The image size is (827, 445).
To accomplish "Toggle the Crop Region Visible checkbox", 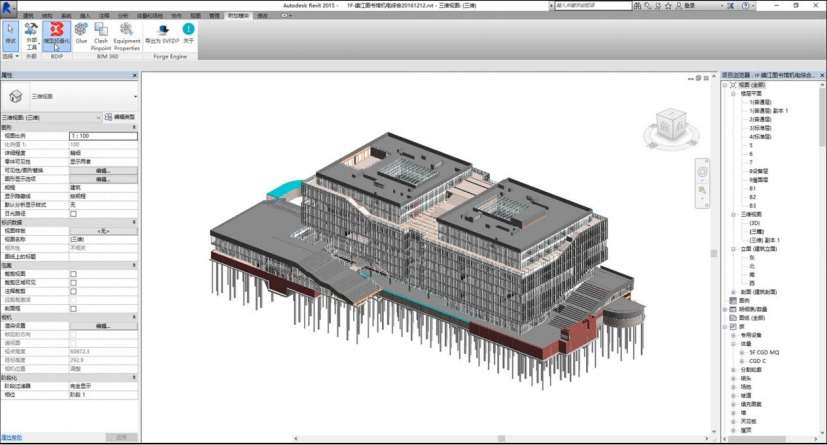I will pos(73,283).
